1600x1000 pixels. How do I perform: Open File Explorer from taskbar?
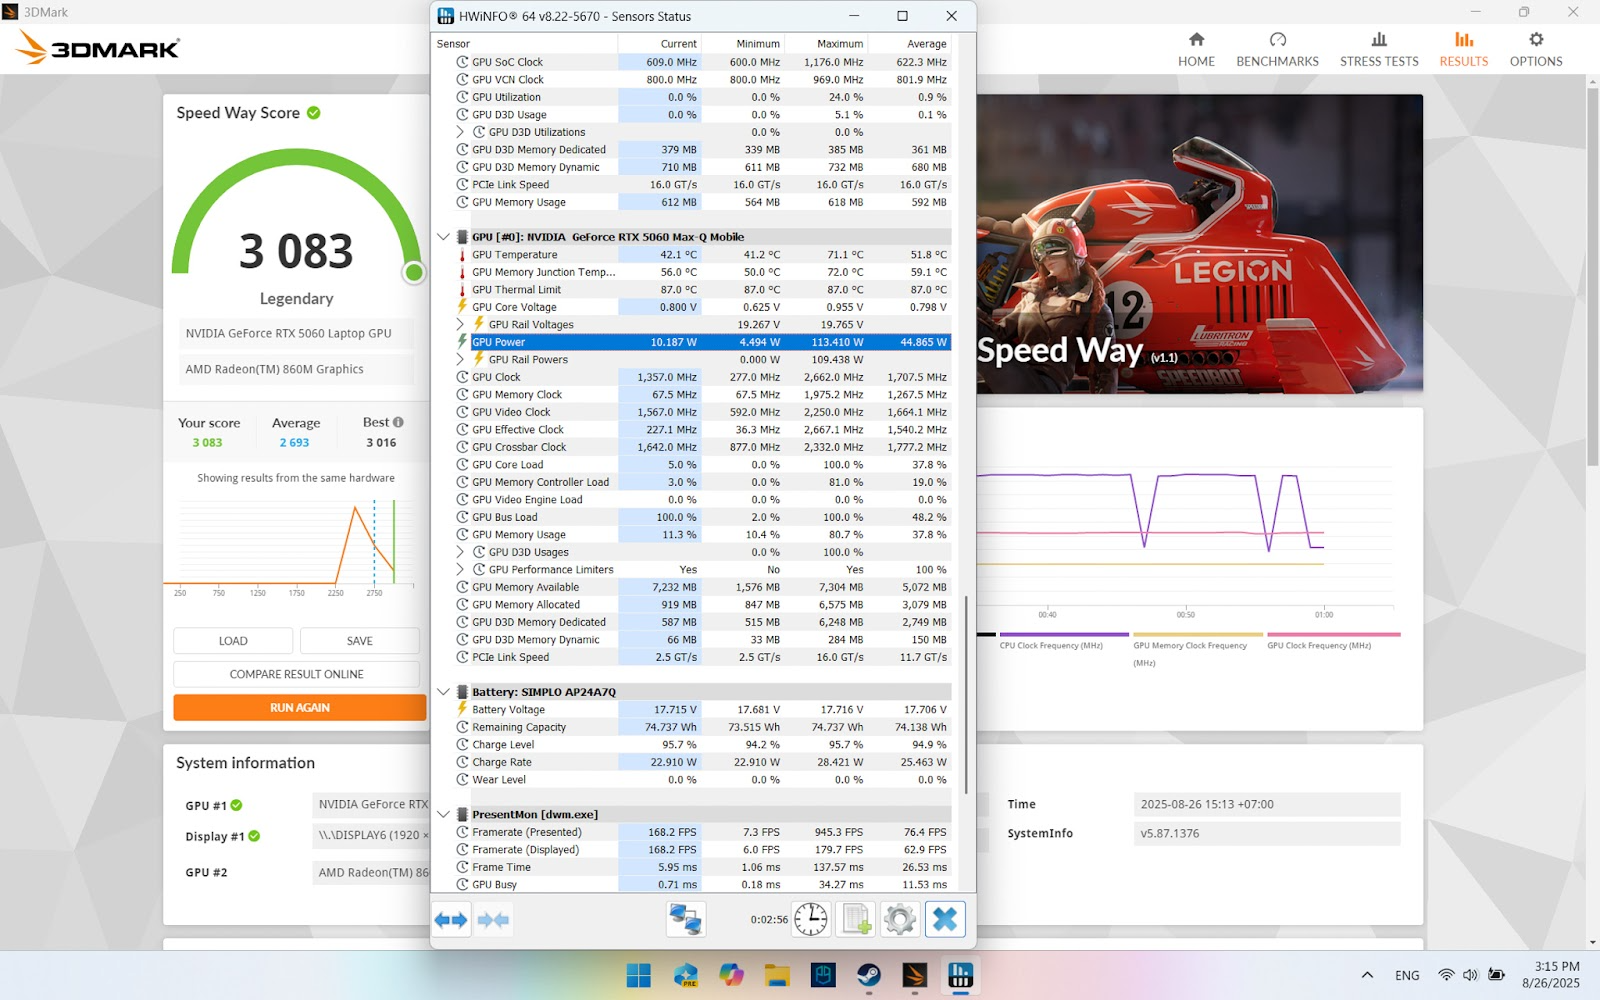(x=778, y=975)
